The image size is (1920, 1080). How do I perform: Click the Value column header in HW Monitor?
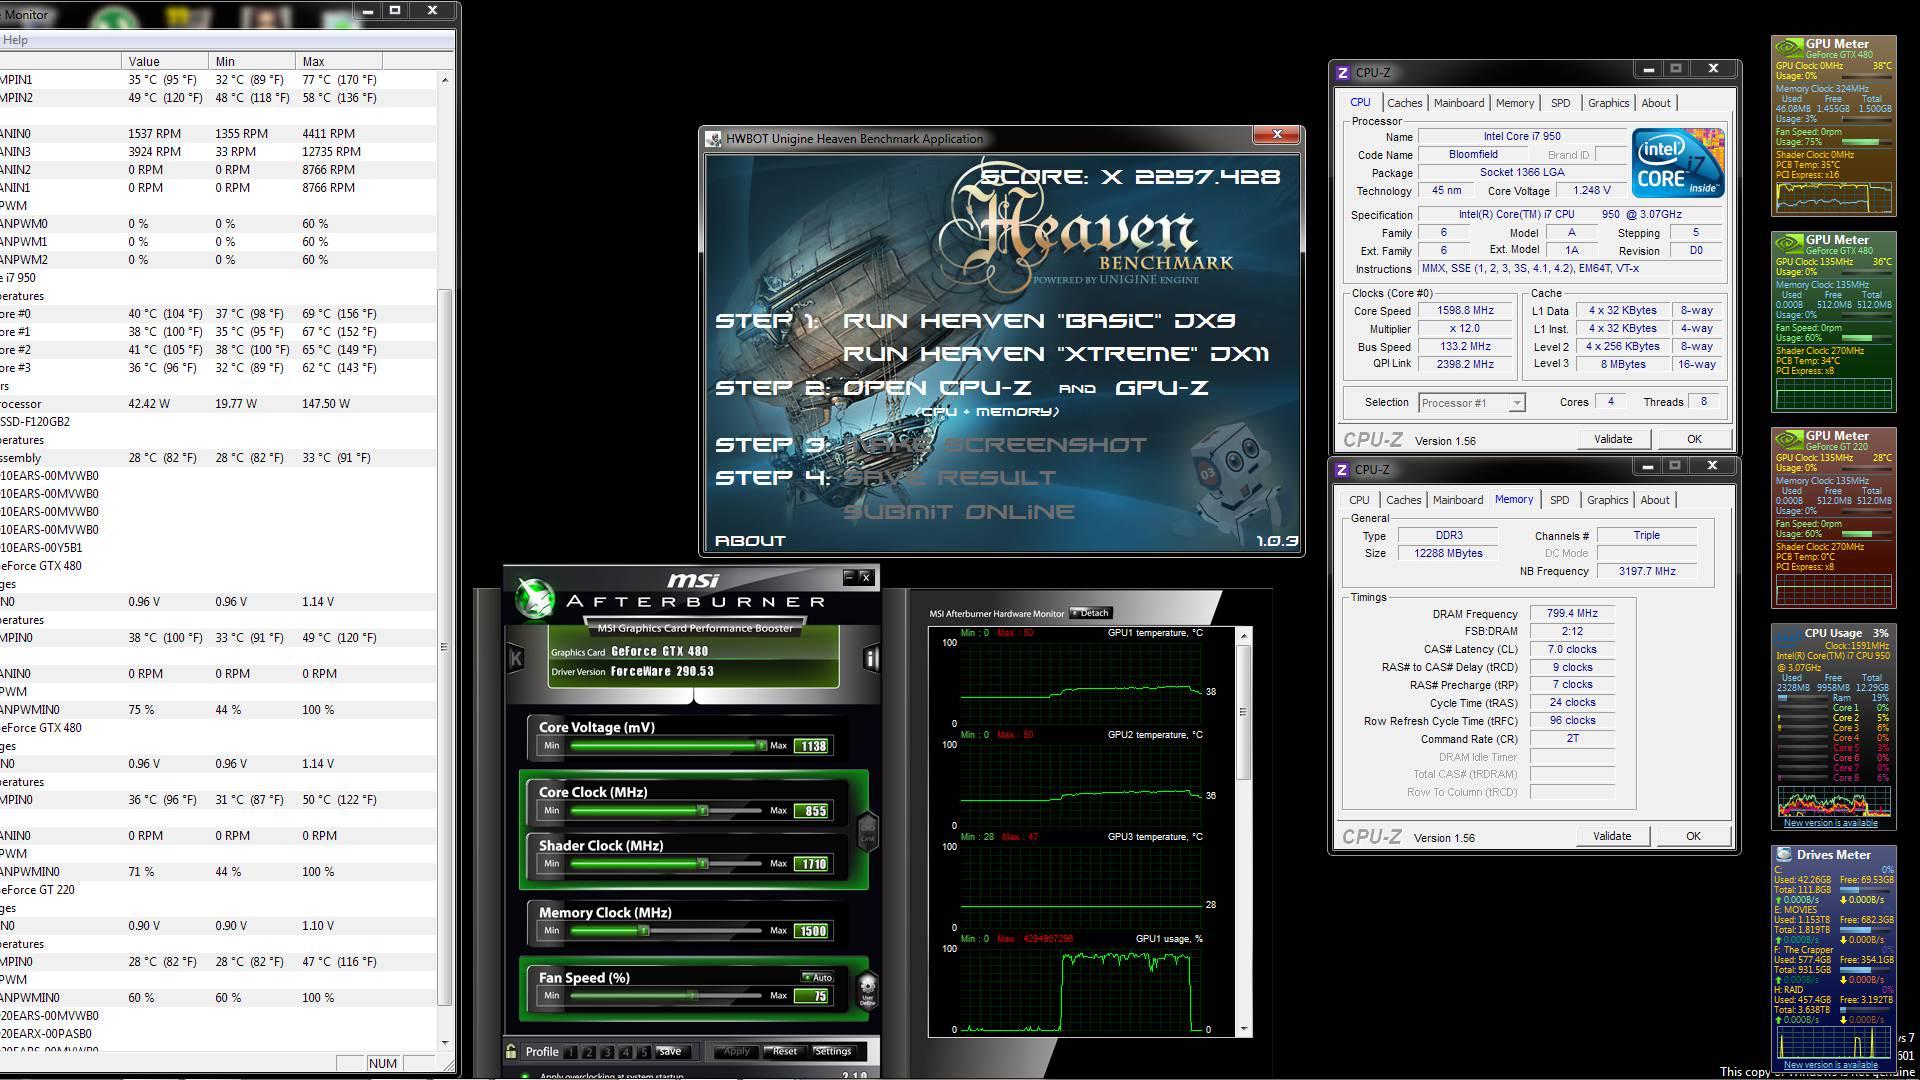[165, 61]
